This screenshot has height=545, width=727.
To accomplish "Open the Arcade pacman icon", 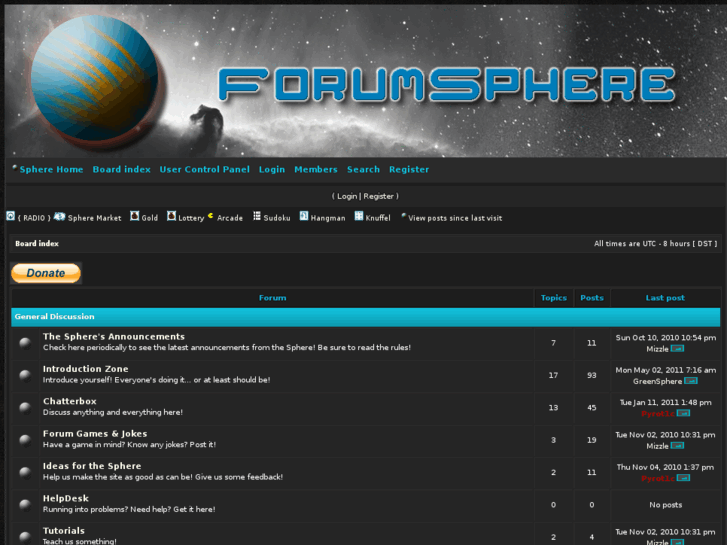I will (x=210, y=216).
